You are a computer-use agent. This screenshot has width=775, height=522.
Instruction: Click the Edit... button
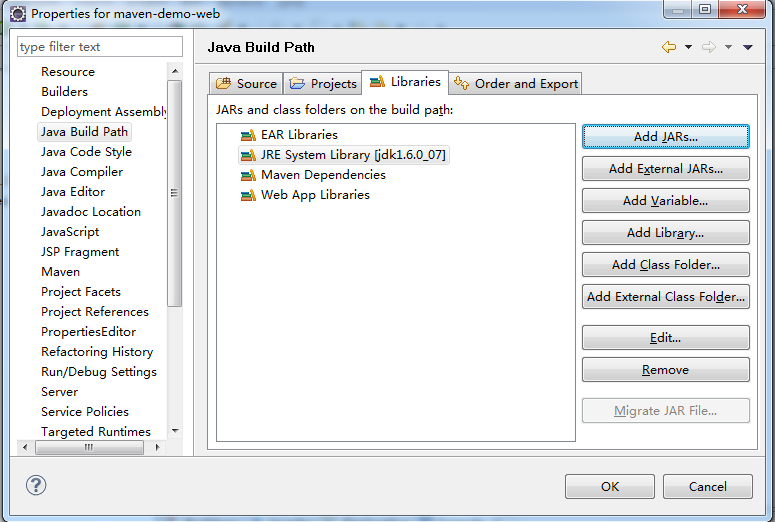click(666, 338)
